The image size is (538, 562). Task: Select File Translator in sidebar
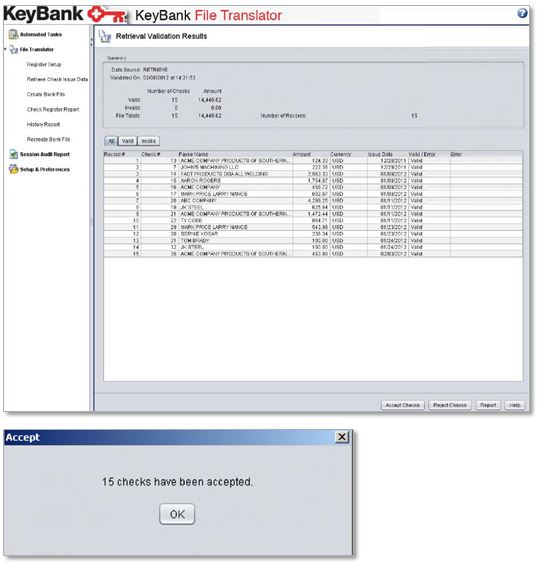(37, 49)
